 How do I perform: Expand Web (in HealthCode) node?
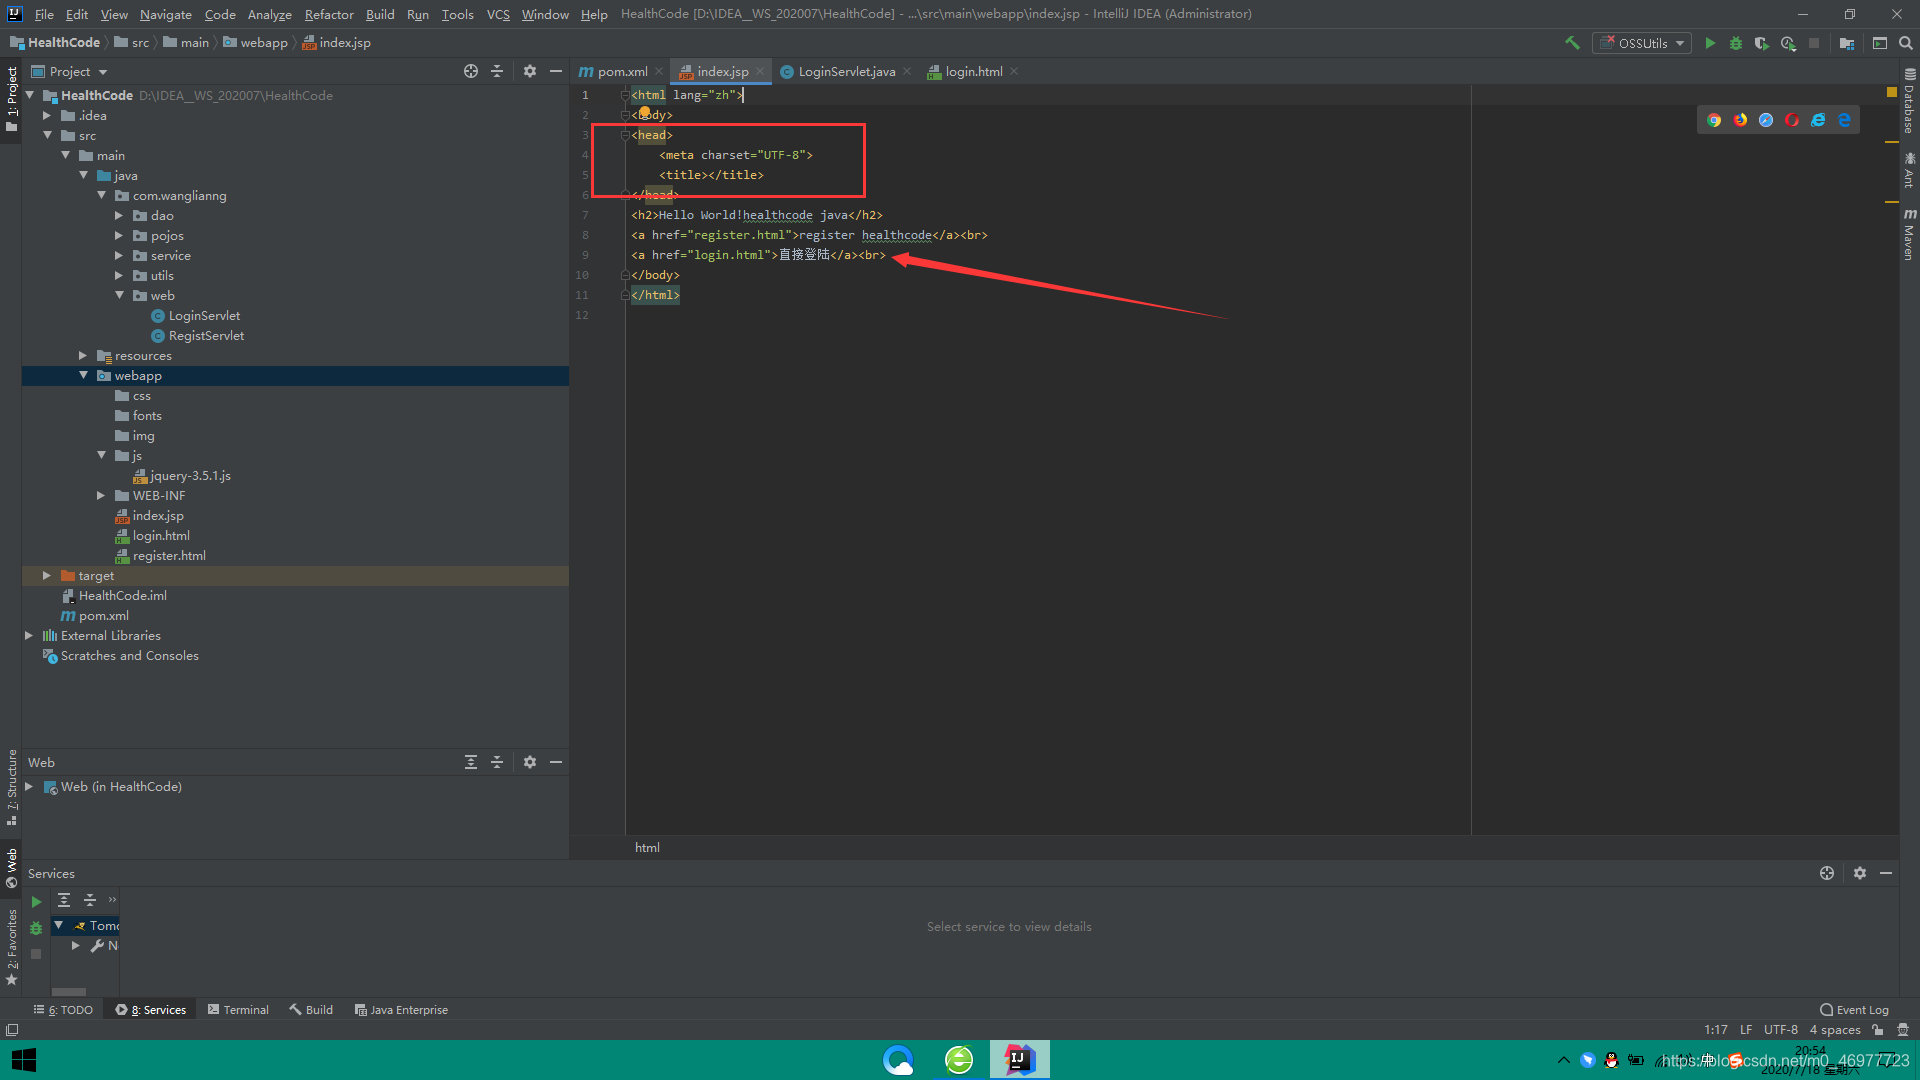tap(29, 787)
